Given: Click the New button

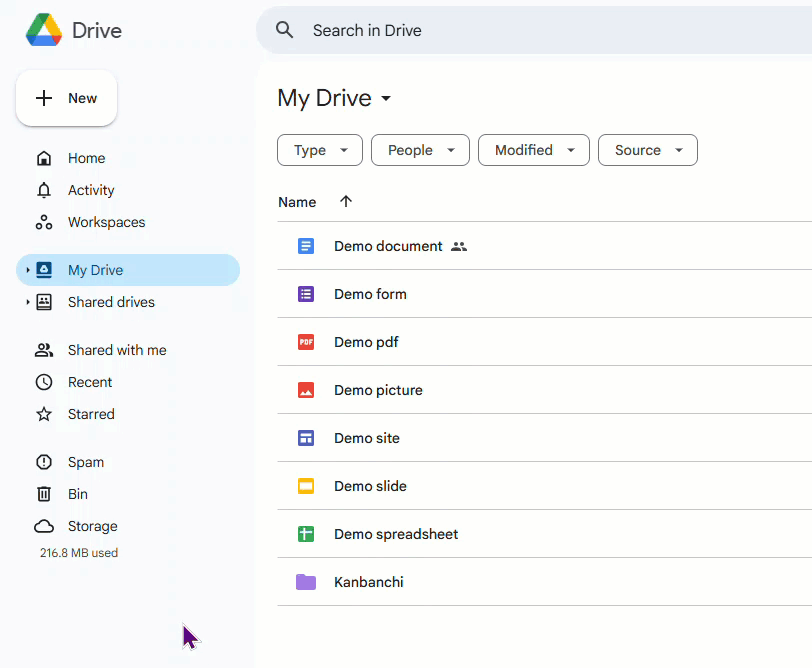Looking at the screenshot, I should (66, 98).
